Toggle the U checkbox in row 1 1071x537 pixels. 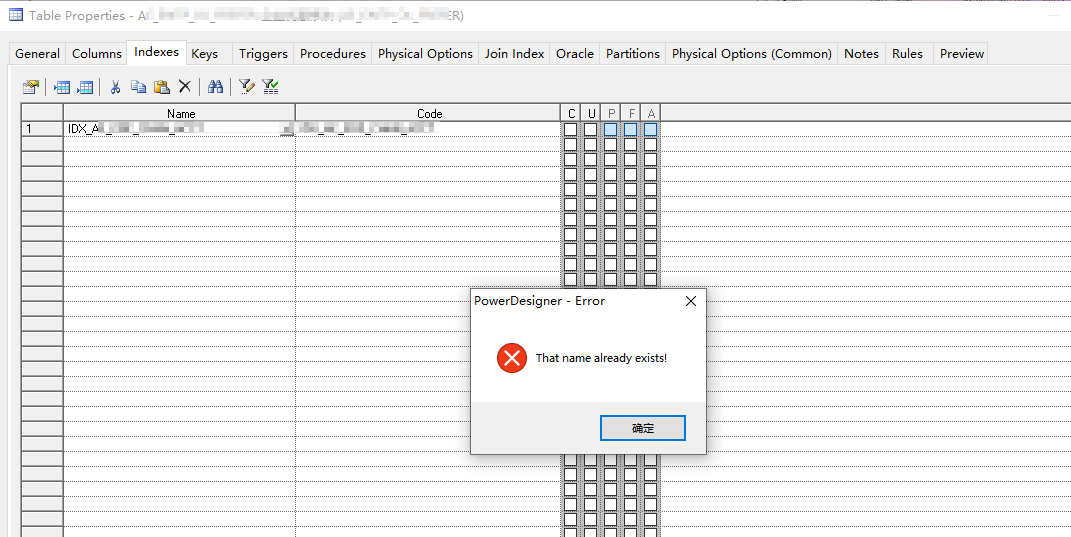pyautogui.click(x=590, y=129)
